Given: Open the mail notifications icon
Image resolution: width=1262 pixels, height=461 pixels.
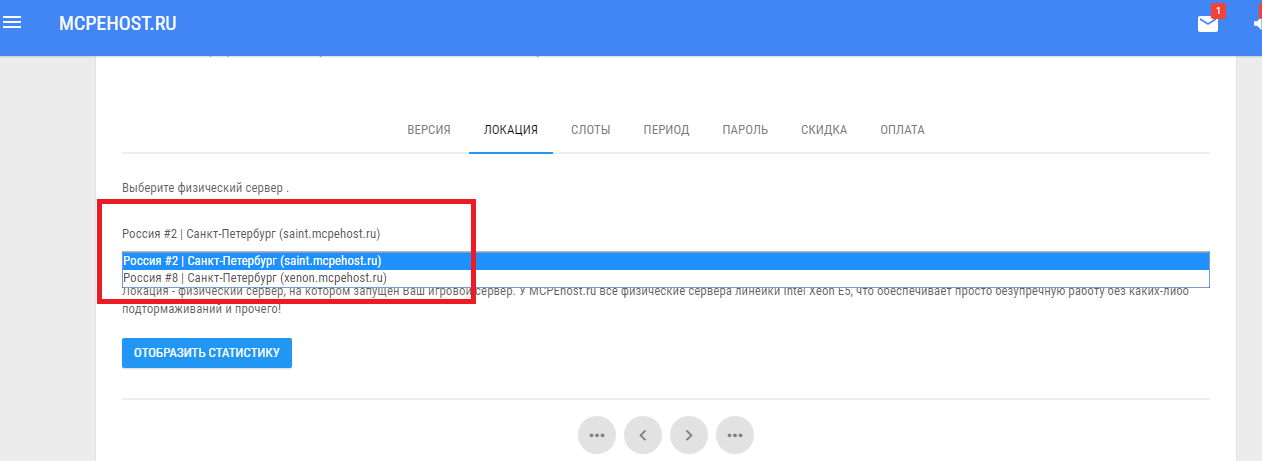Looking at the screenshot, I should (1208, 23).
